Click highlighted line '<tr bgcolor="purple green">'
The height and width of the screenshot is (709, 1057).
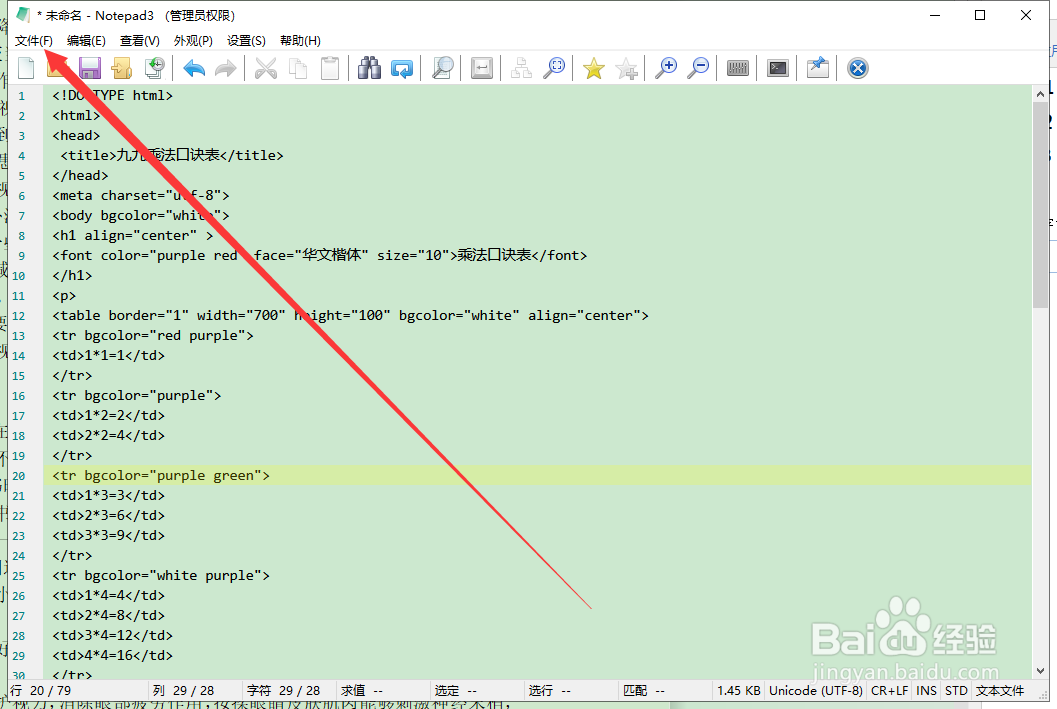[161, 475]
